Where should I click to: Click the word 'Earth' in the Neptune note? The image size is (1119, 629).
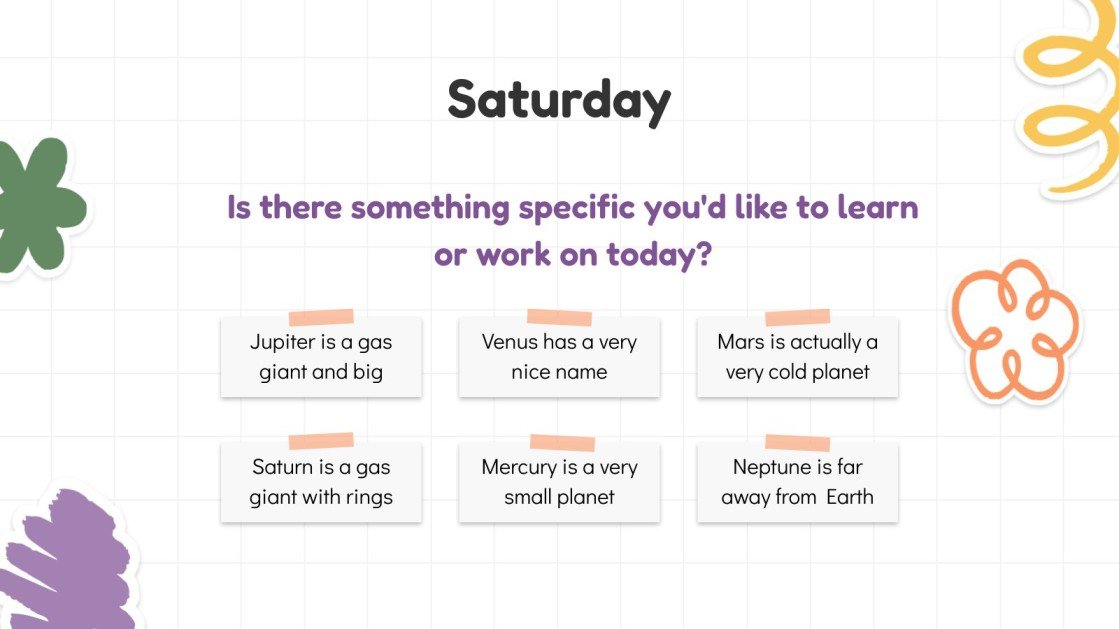(x=849, y=497)
